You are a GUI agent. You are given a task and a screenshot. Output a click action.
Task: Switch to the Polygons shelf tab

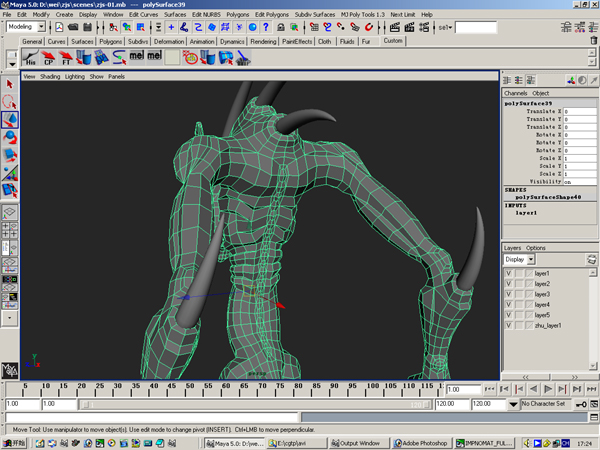pos(111,41)
